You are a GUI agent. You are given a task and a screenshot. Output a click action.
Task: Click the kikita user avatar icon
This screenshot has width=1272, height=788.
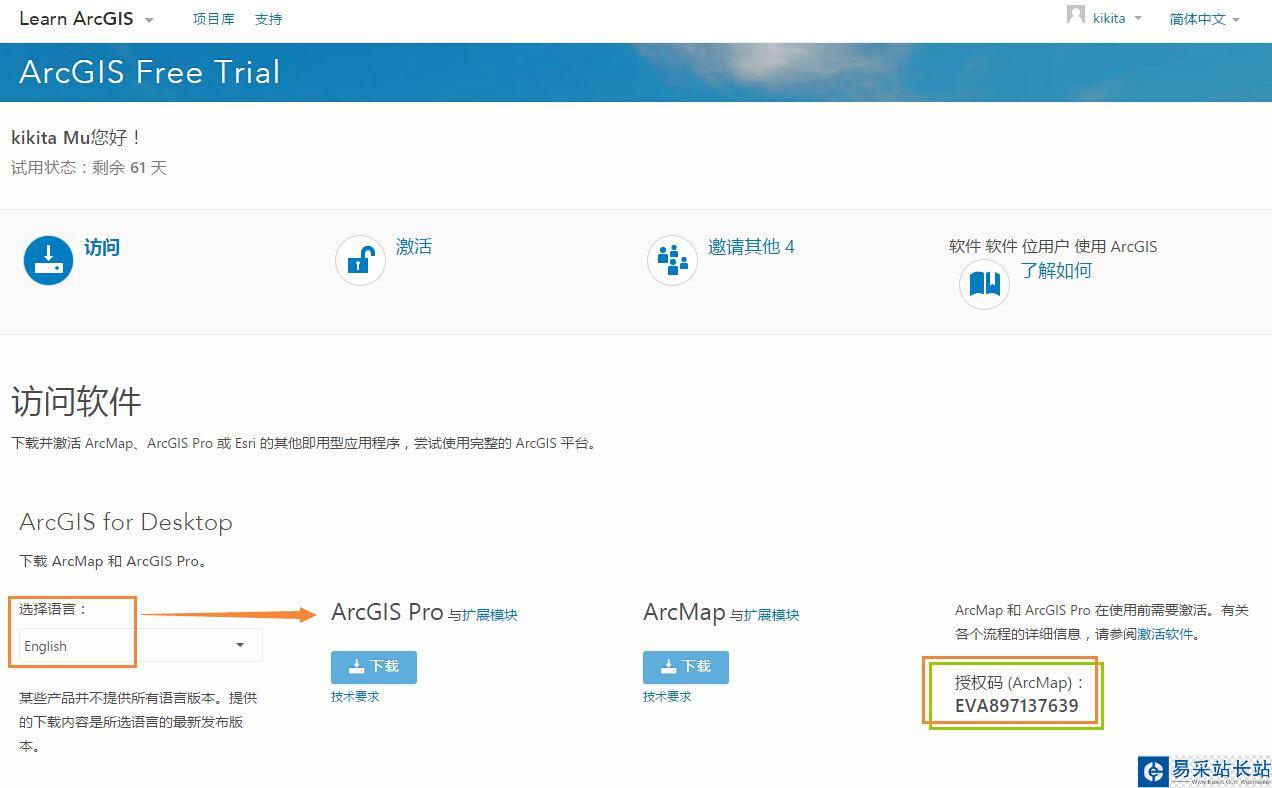(1076, 15)
